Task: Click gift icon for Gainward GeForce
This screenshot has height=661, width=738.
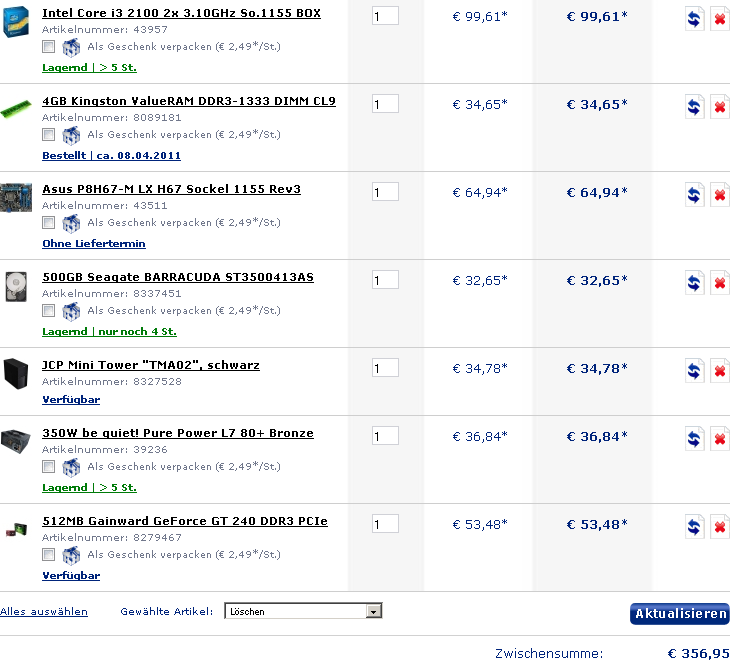Action: [71, 555]
